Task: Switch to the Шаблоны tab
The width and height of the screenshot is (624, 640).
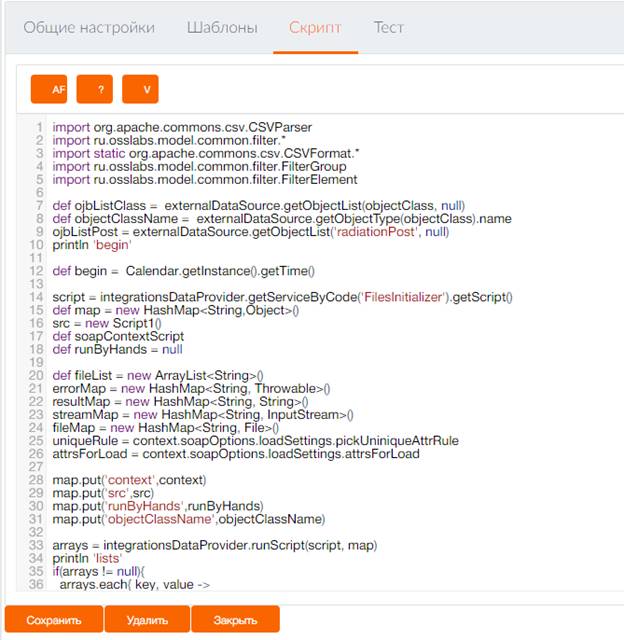Action: [x=222, y=28]
